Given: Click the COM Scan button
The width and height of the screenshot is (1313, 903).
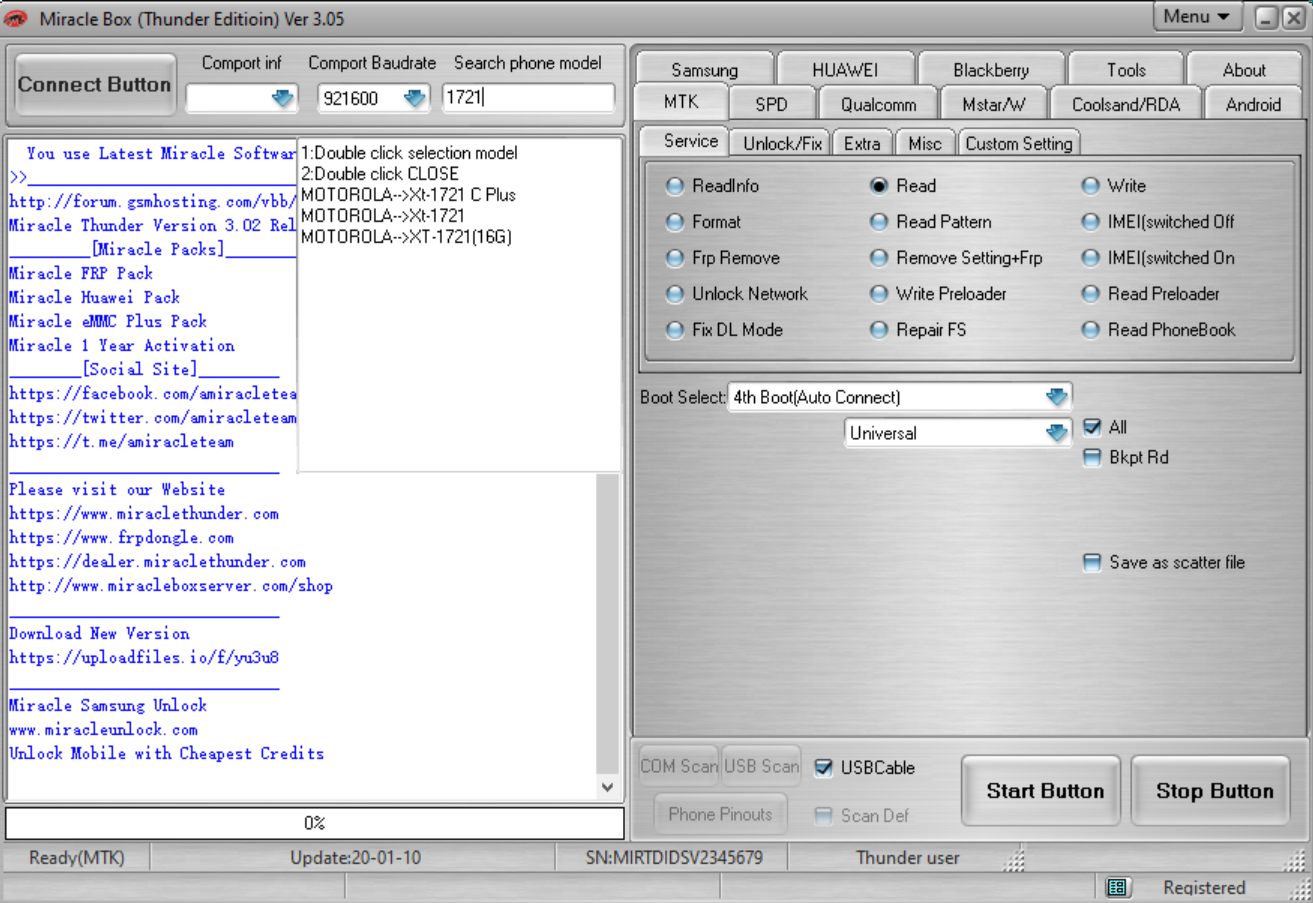Looking at the screenshot, I should tap(679, 767).
